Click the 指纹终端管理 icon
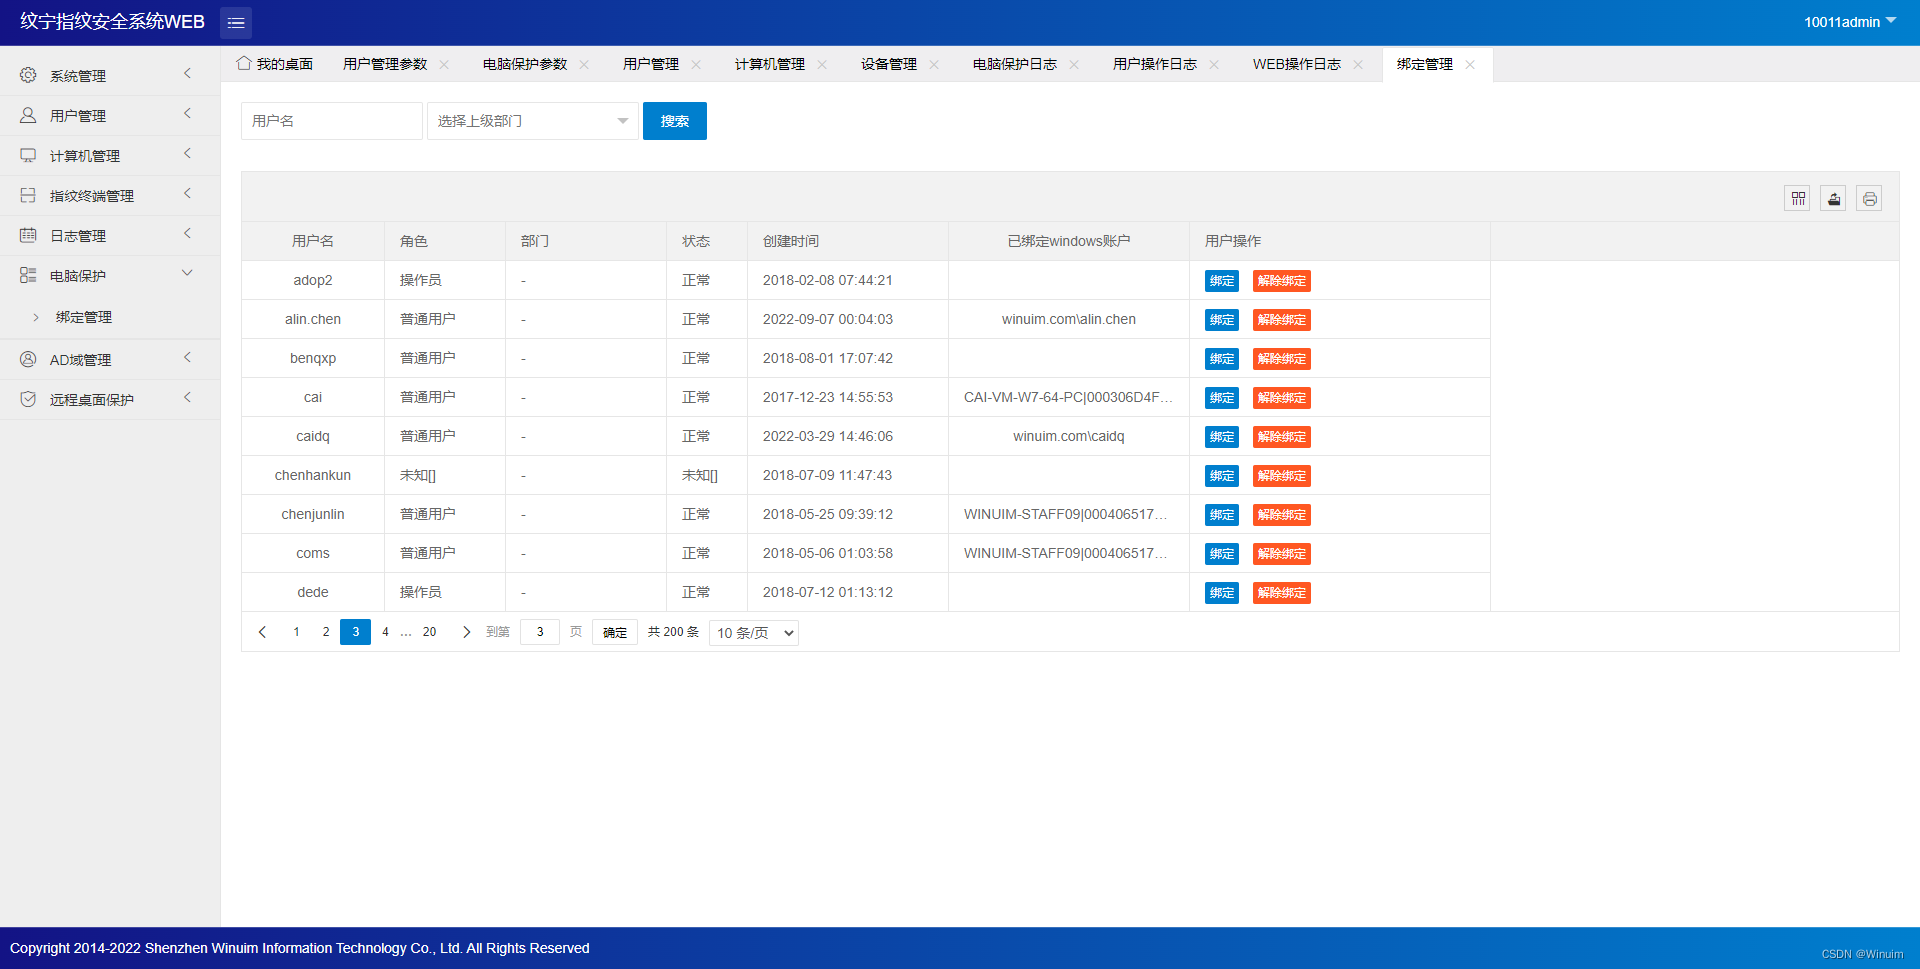This screenshot has height=969, width=1920. pyautogui.click(x=28, y=195)
